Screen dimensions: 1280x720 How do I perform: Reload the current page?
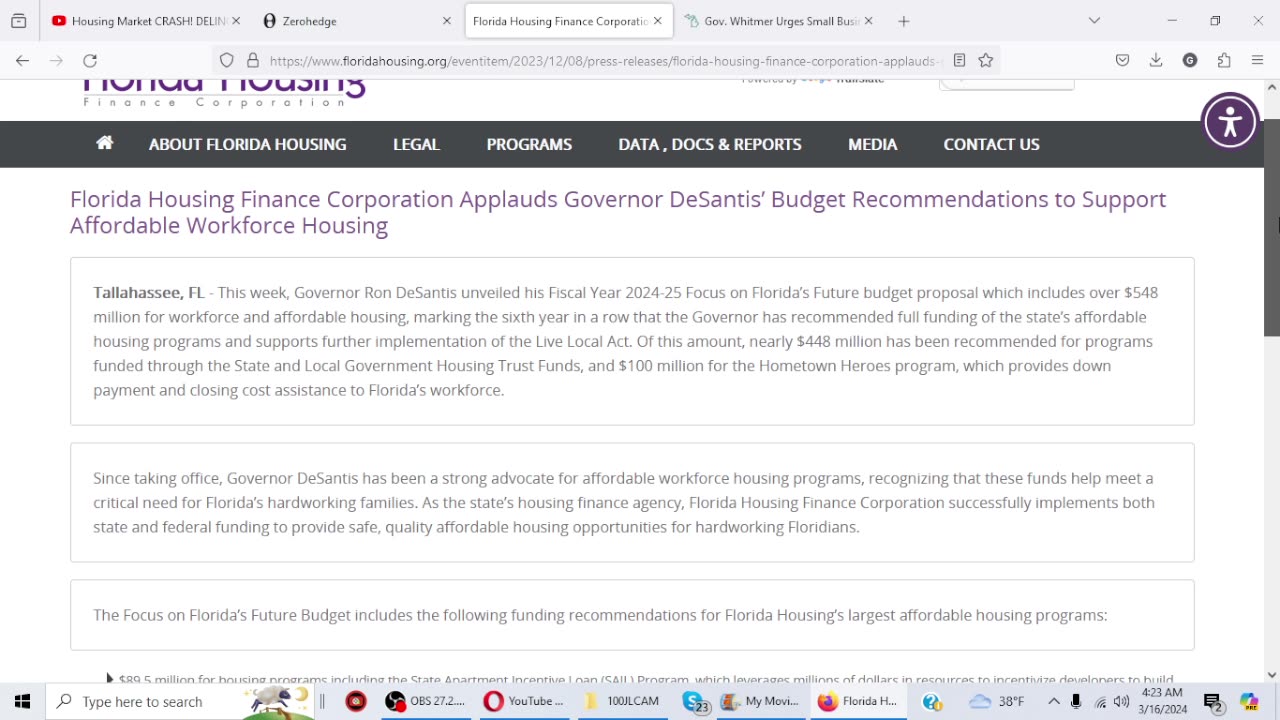pos(90,60)
